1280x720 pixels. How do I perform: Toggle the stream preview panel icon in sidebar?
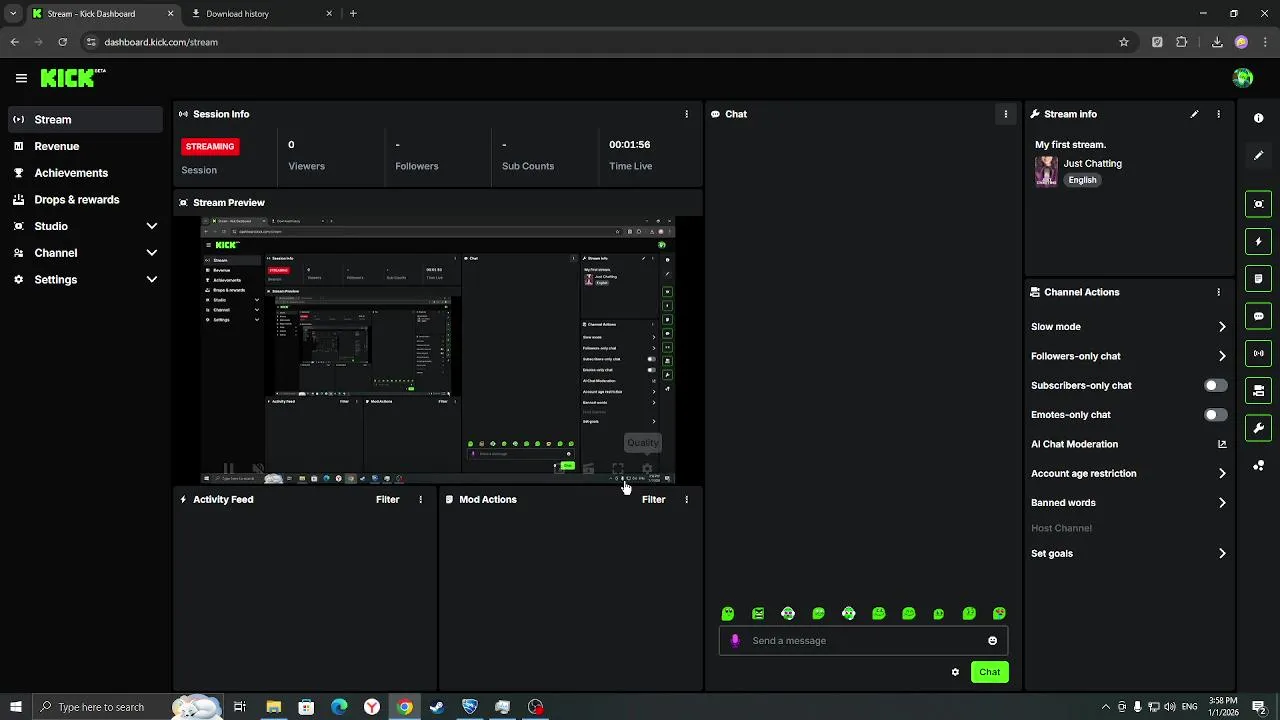(x=1259, y=204)
